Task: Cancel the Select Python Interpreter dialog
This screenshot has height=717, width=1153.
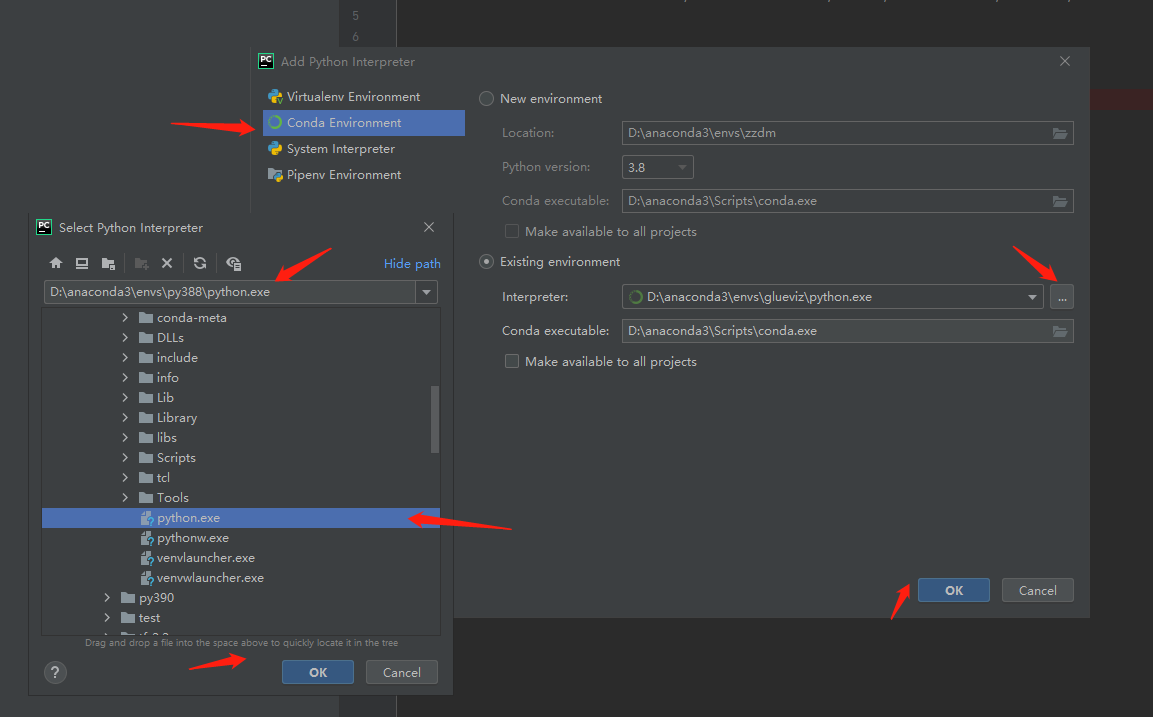Action: click(x=401, y=672)
